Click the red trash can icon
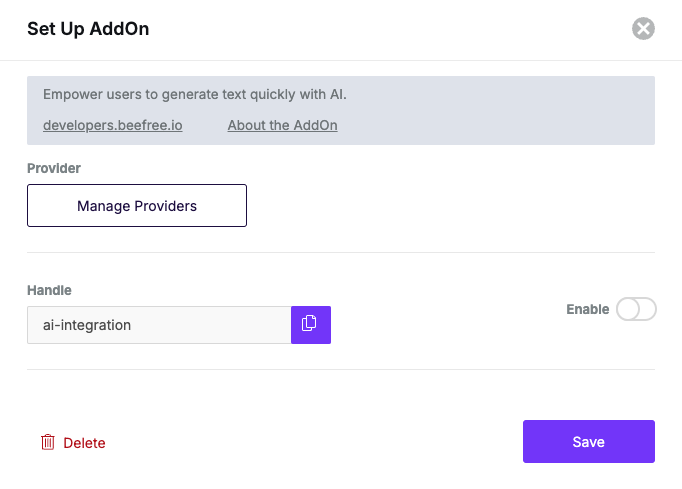The height and width of the screenshot is (489, 682). pos(48,442)
